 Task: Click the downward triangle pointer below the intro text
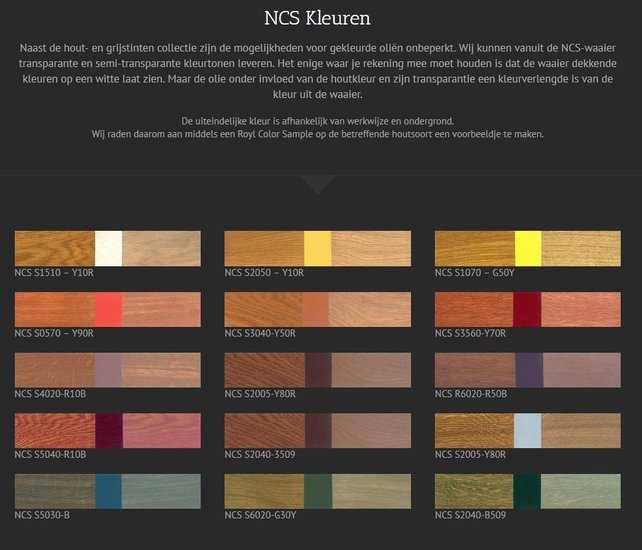click(x=318, y=184)
